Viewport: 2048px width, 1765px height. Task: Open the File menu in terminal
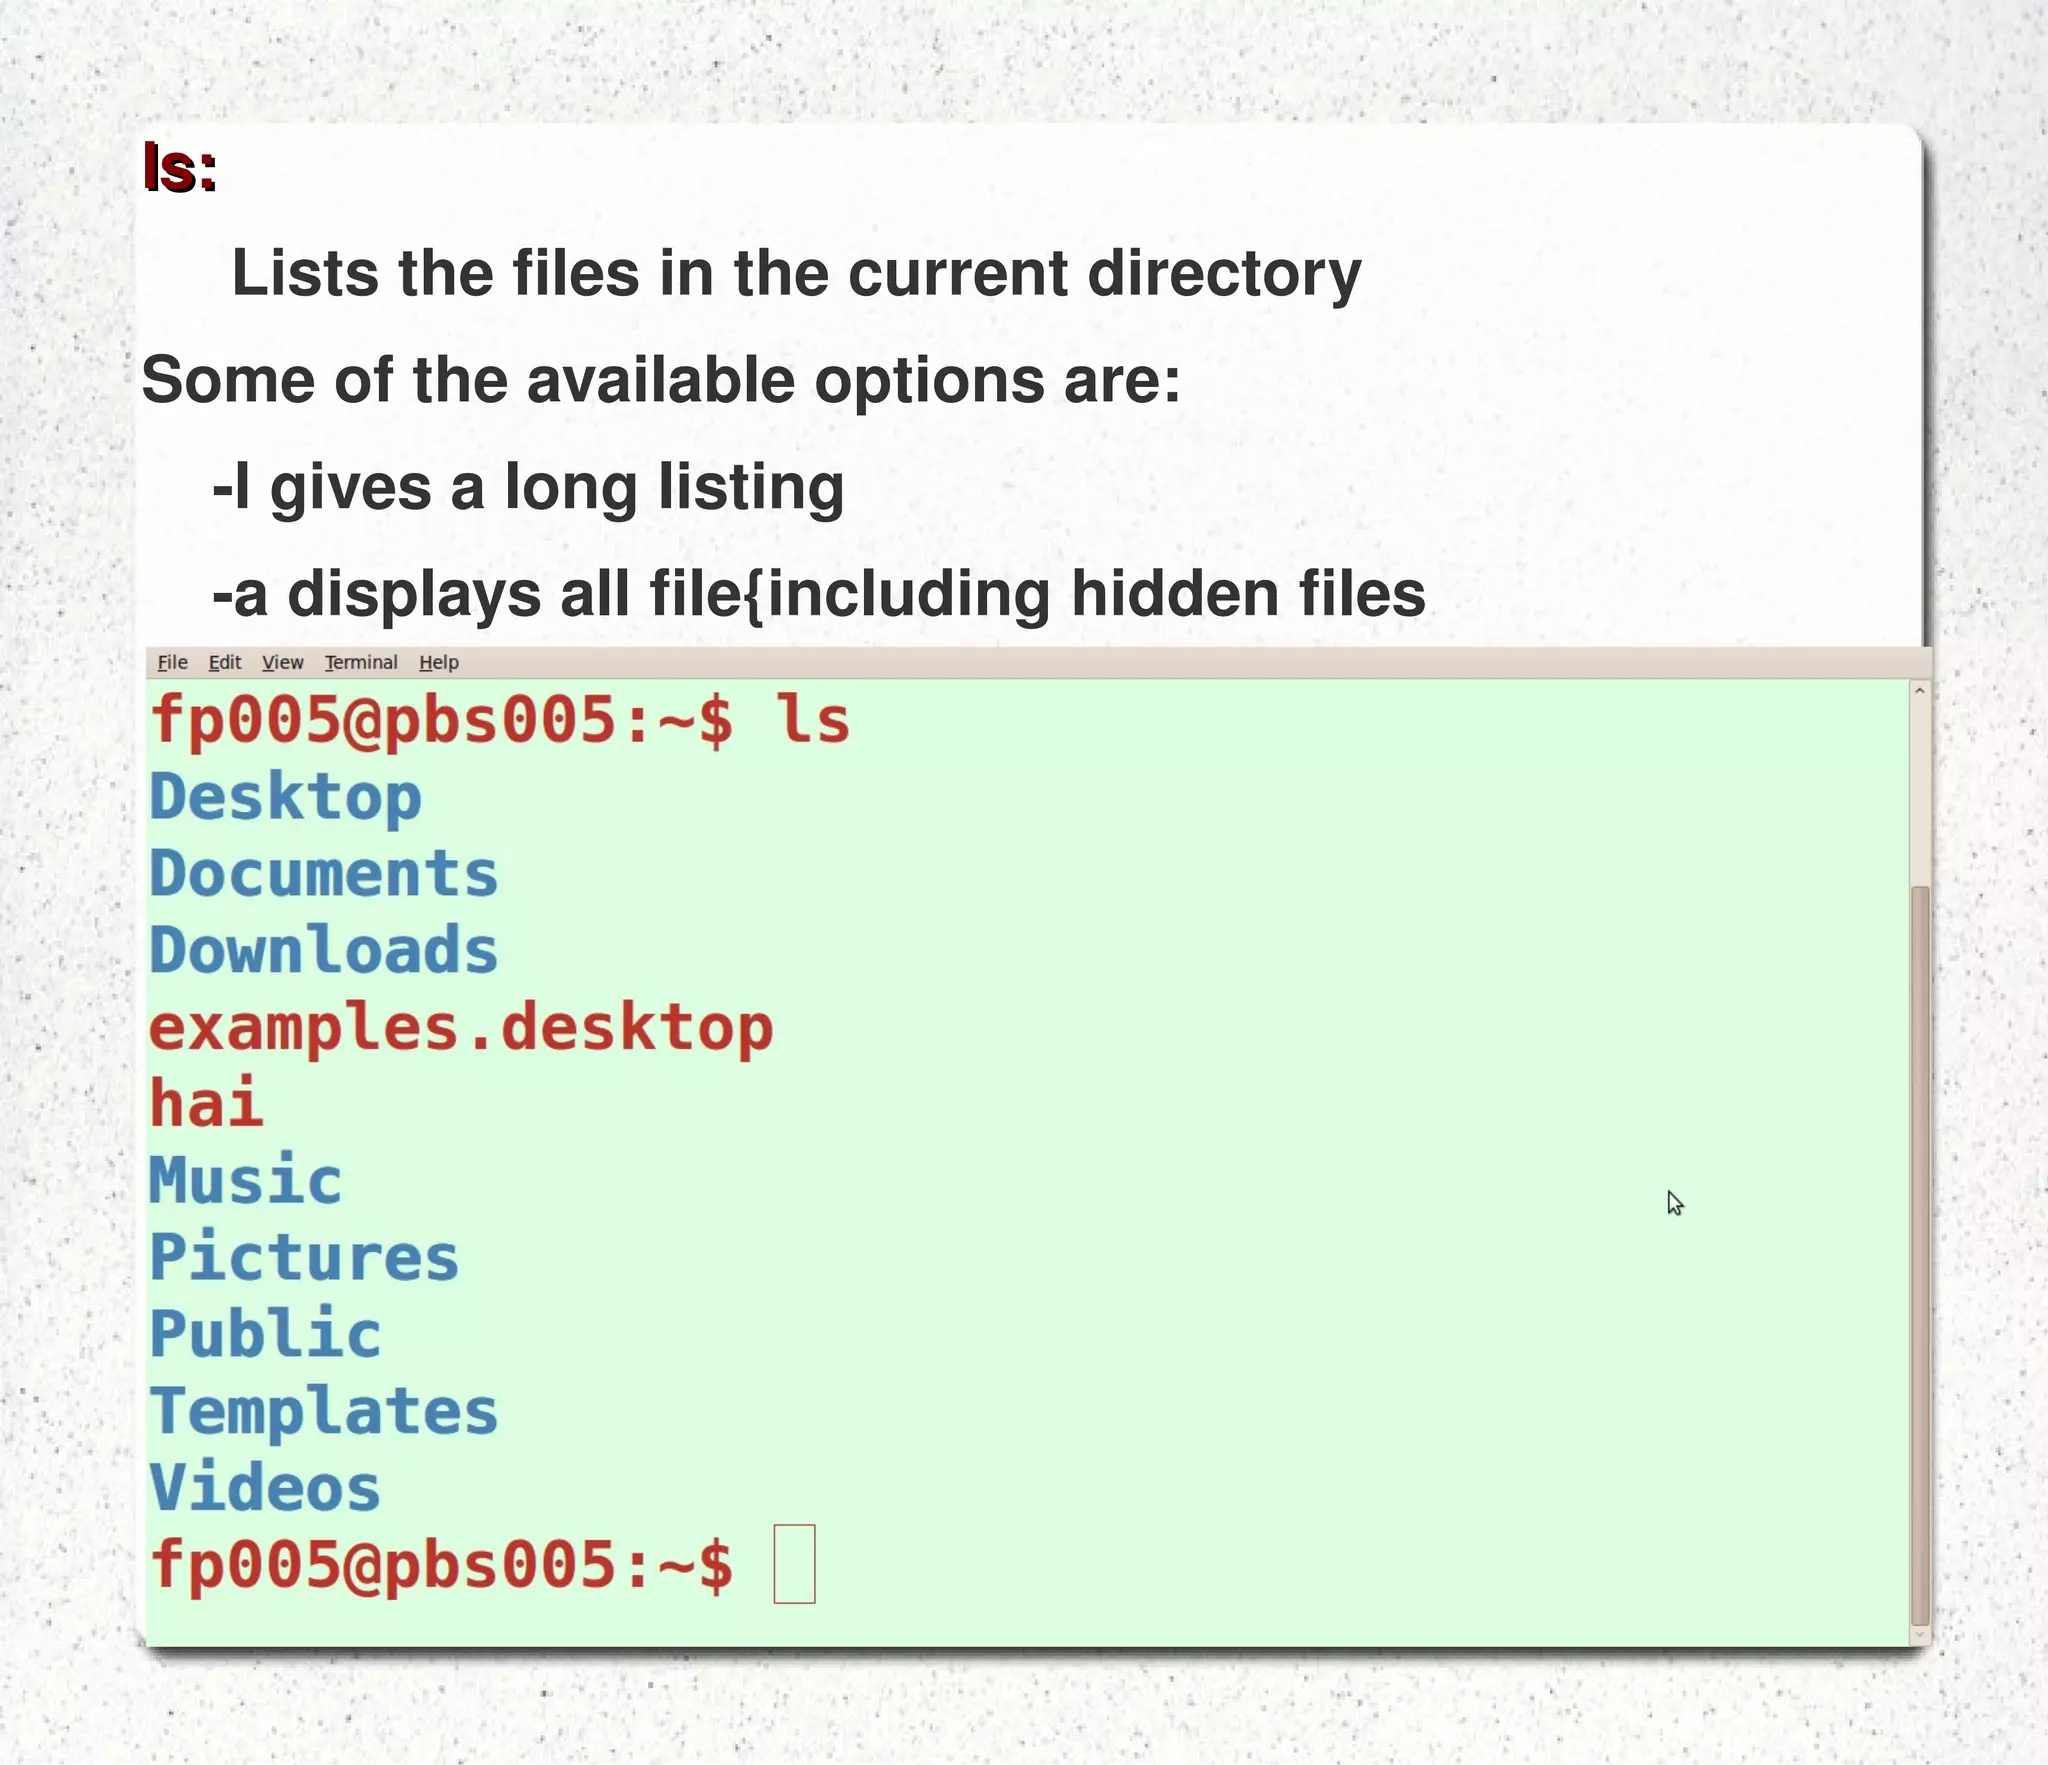172,662
